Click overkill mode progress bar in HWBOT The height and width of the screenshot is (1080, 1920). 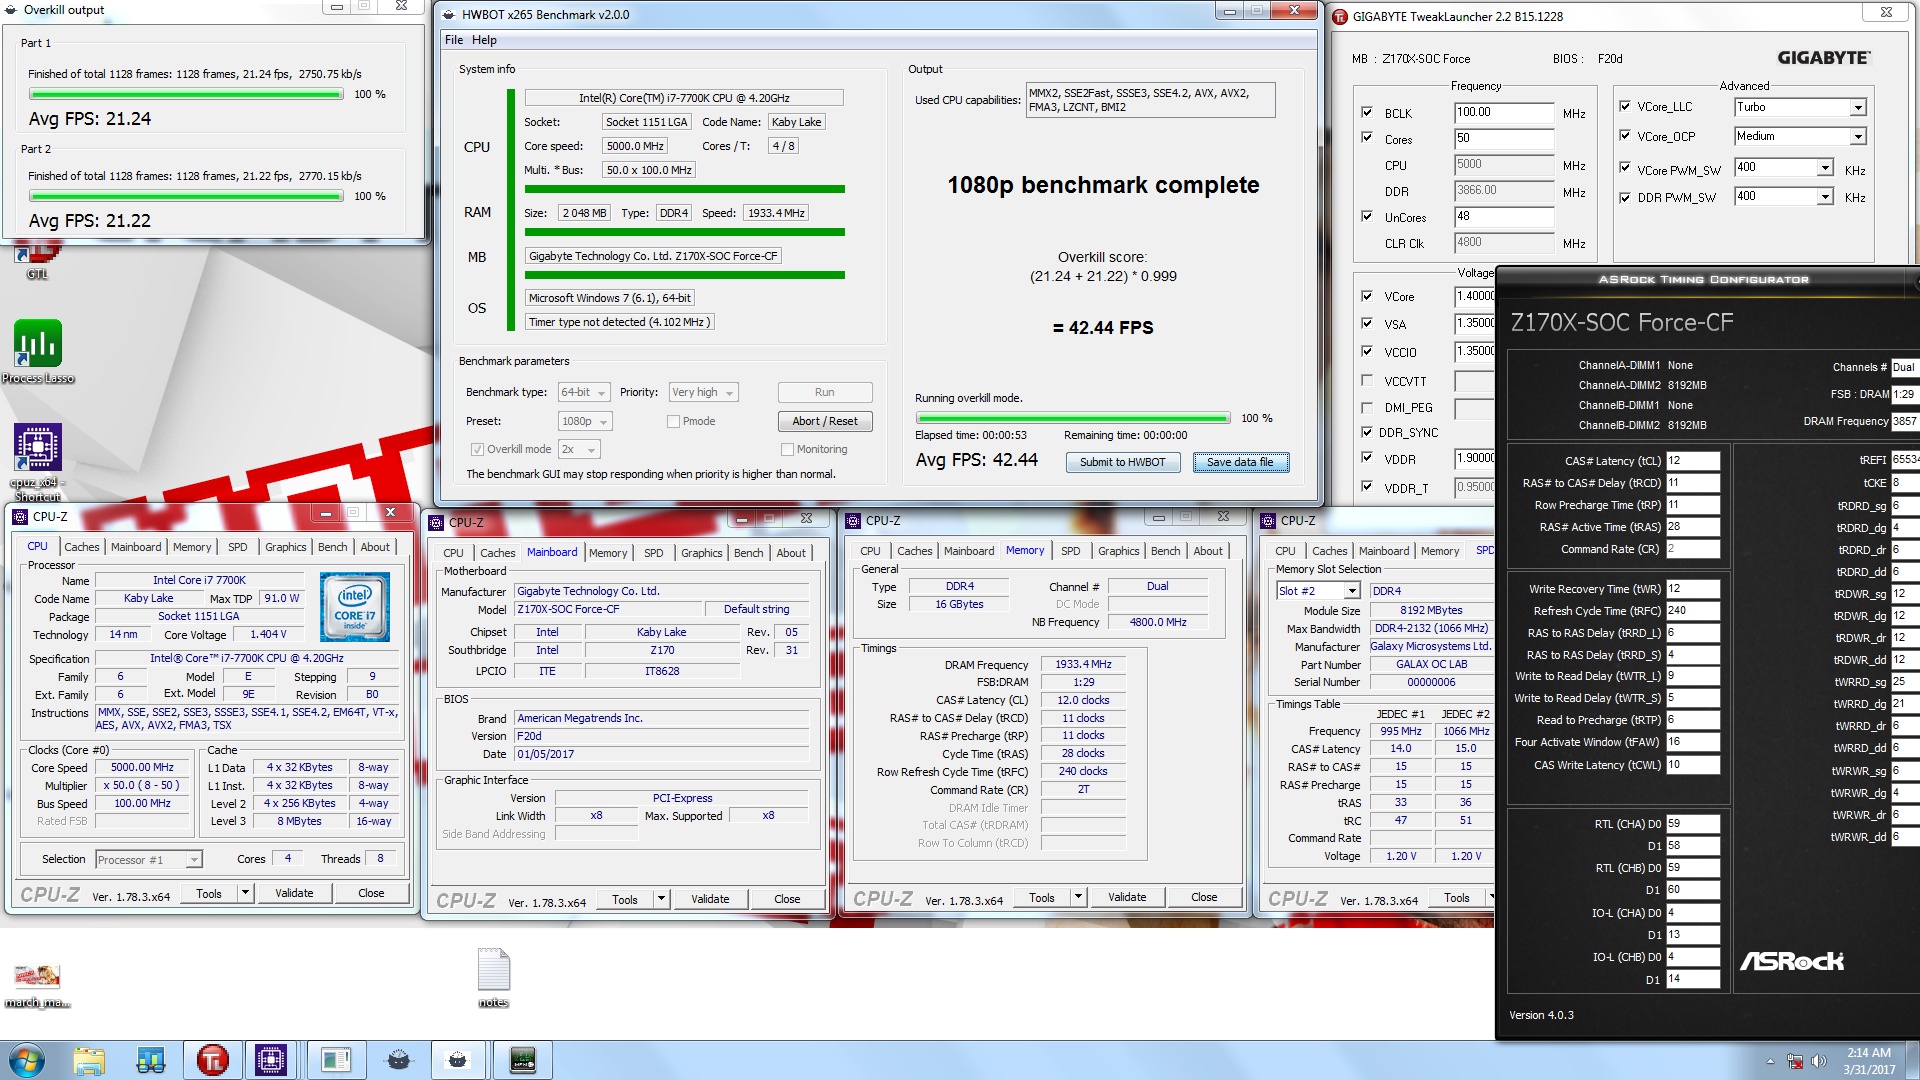point(1072,418)
